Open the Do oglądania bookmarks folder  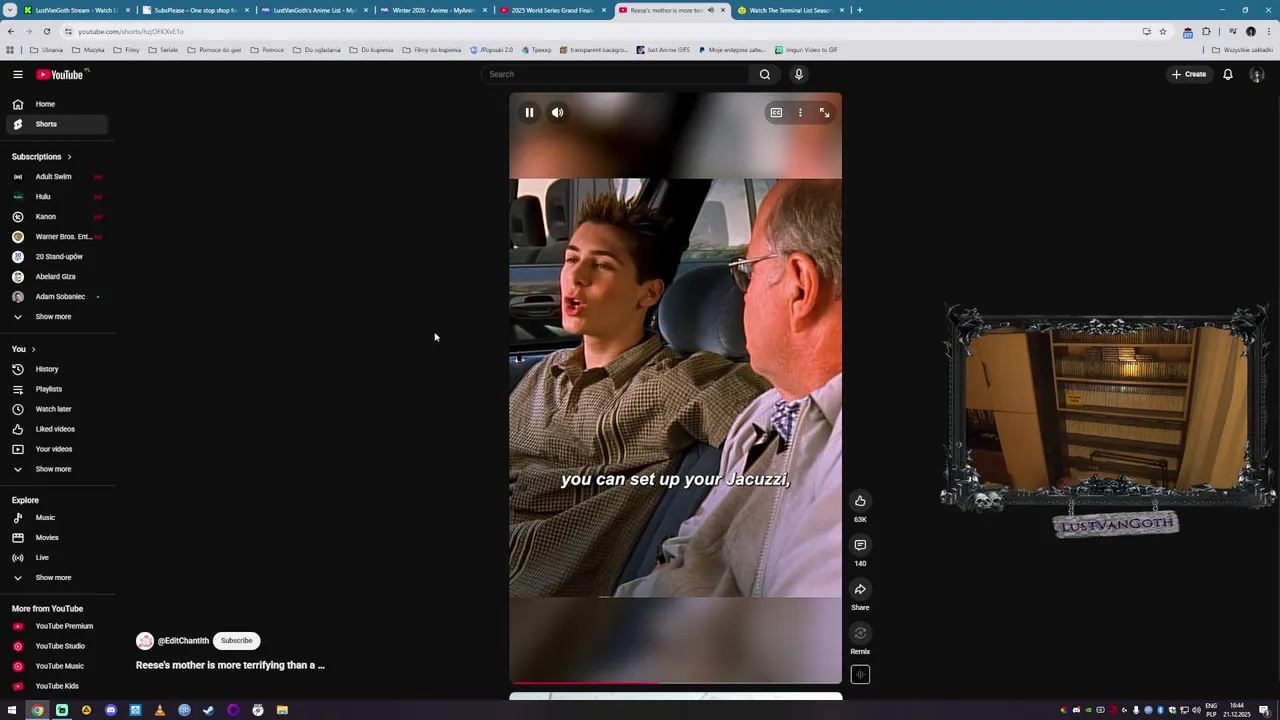(x=316, y=50)
